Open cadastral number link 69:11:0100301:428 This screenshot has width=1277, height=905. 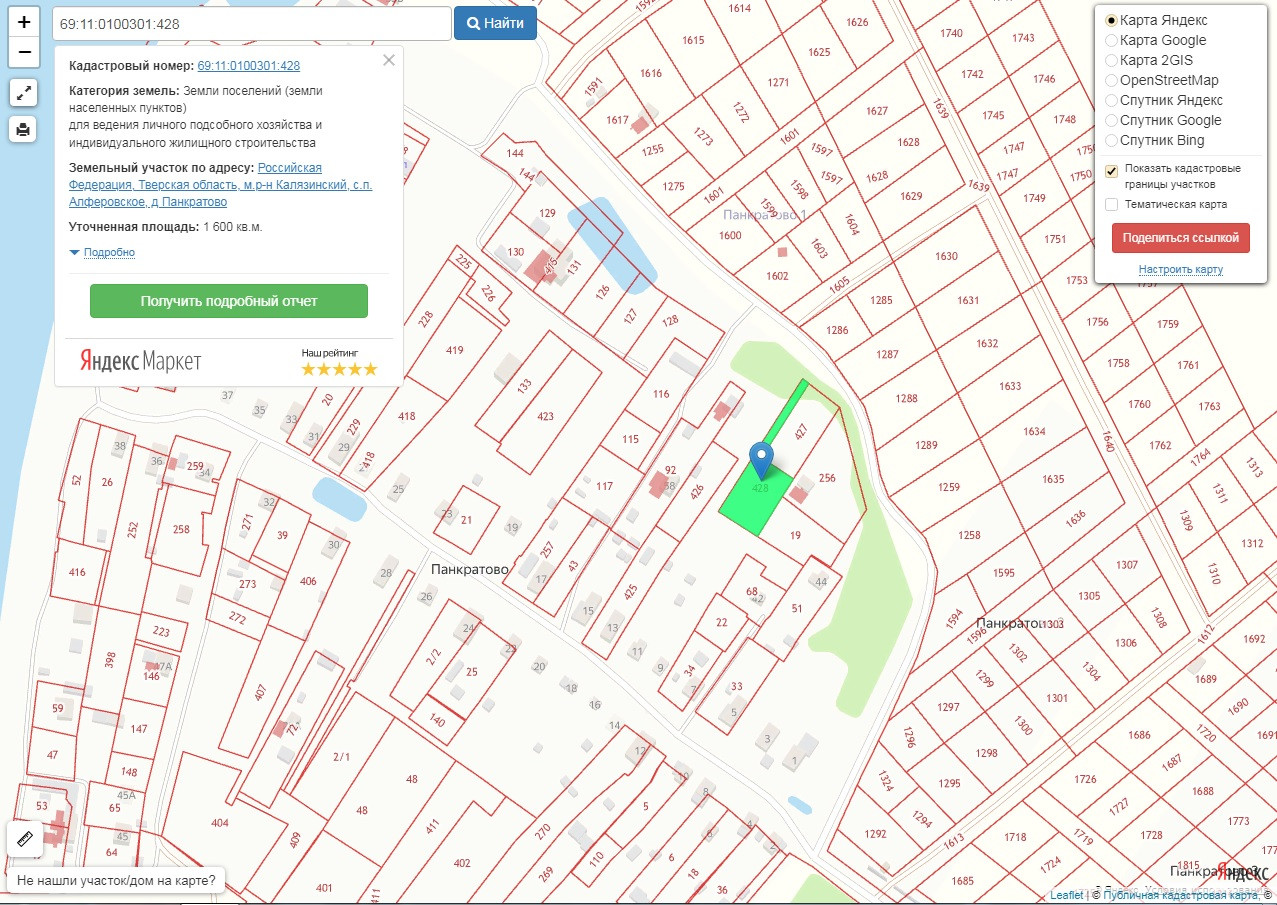pos(249,66)
